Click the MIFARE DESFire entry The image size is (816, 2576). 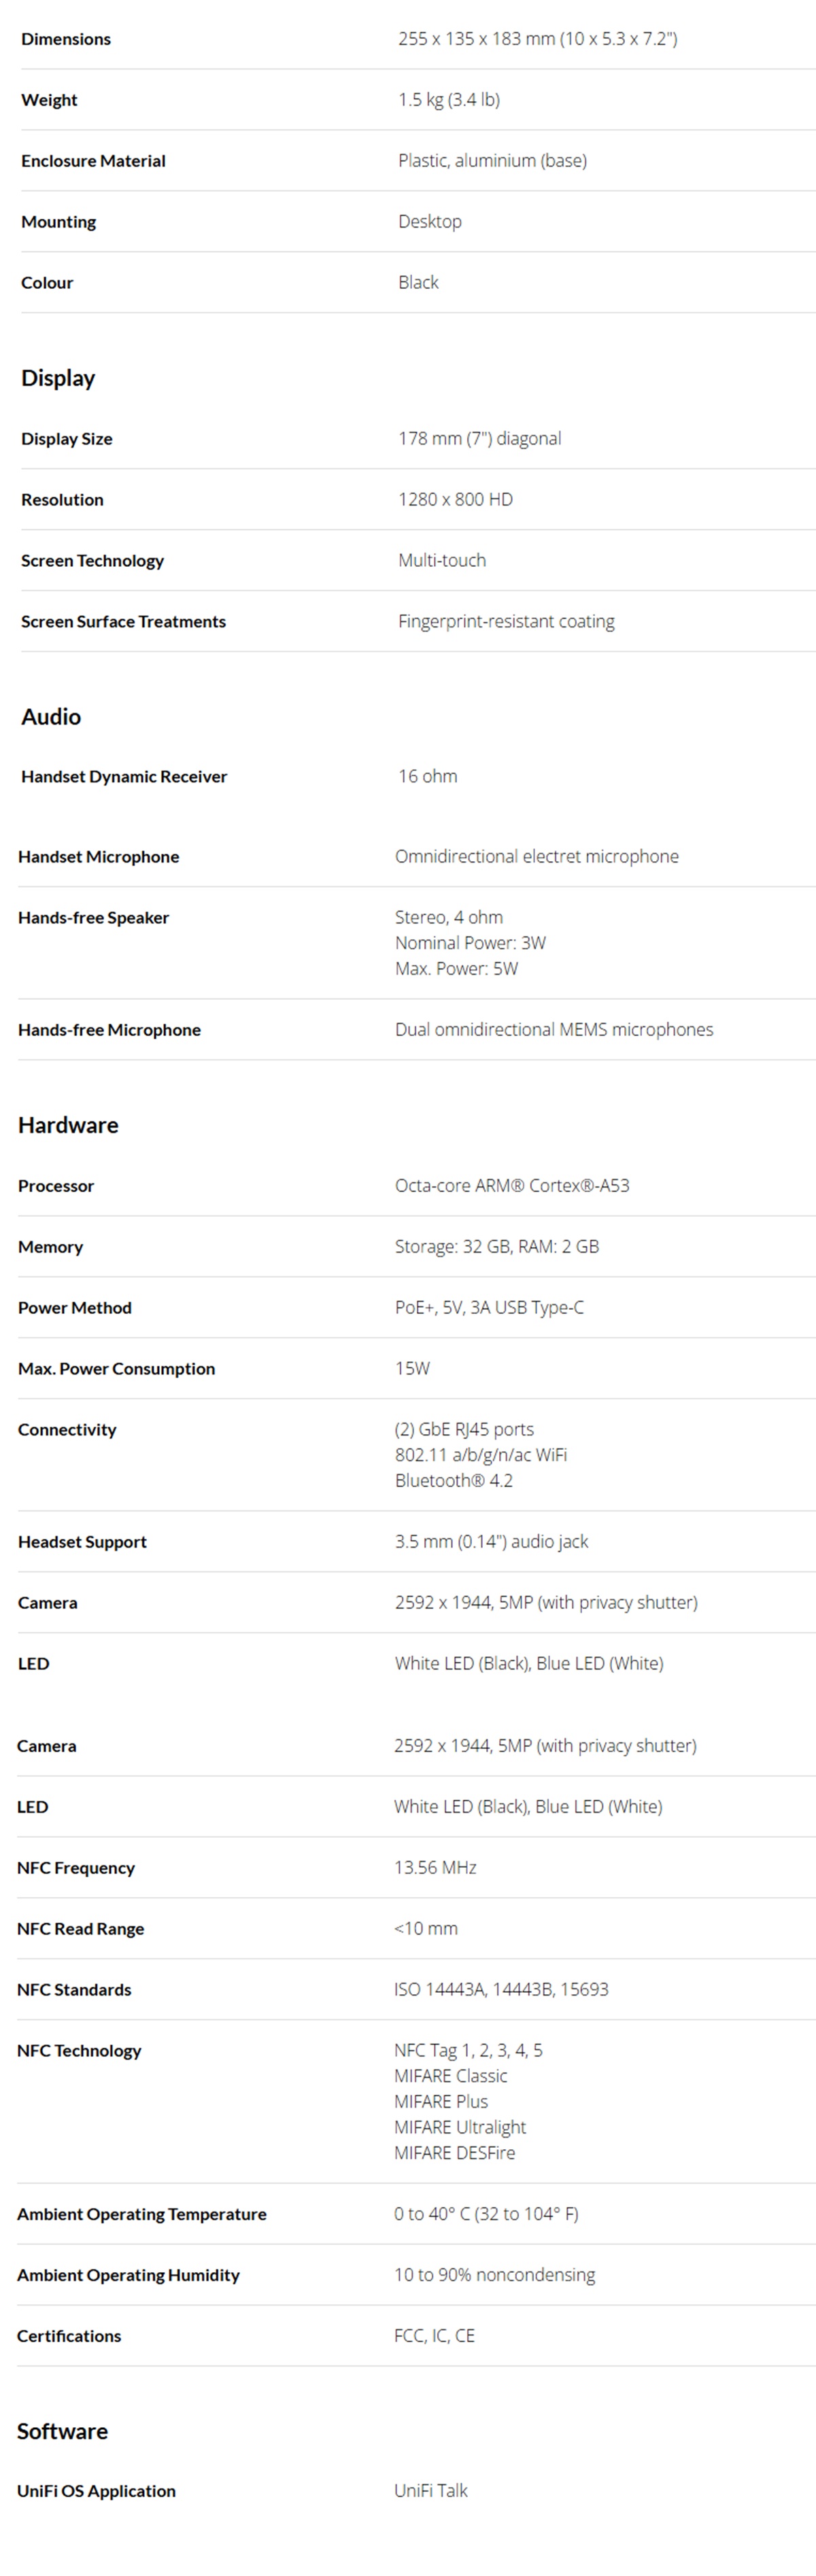coord(455,2153)
